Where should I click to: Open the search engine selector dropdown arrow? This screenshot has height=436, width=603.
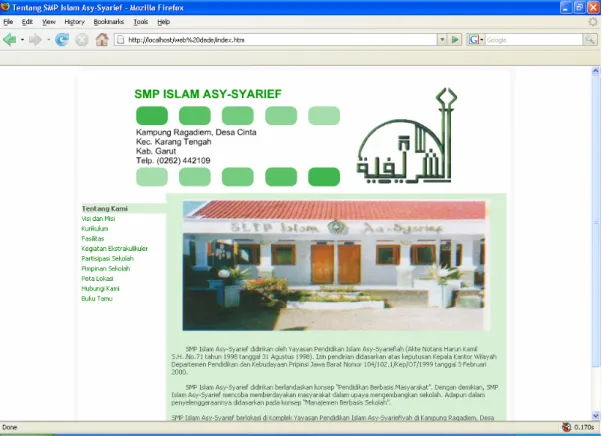click(x=481, y=40)
